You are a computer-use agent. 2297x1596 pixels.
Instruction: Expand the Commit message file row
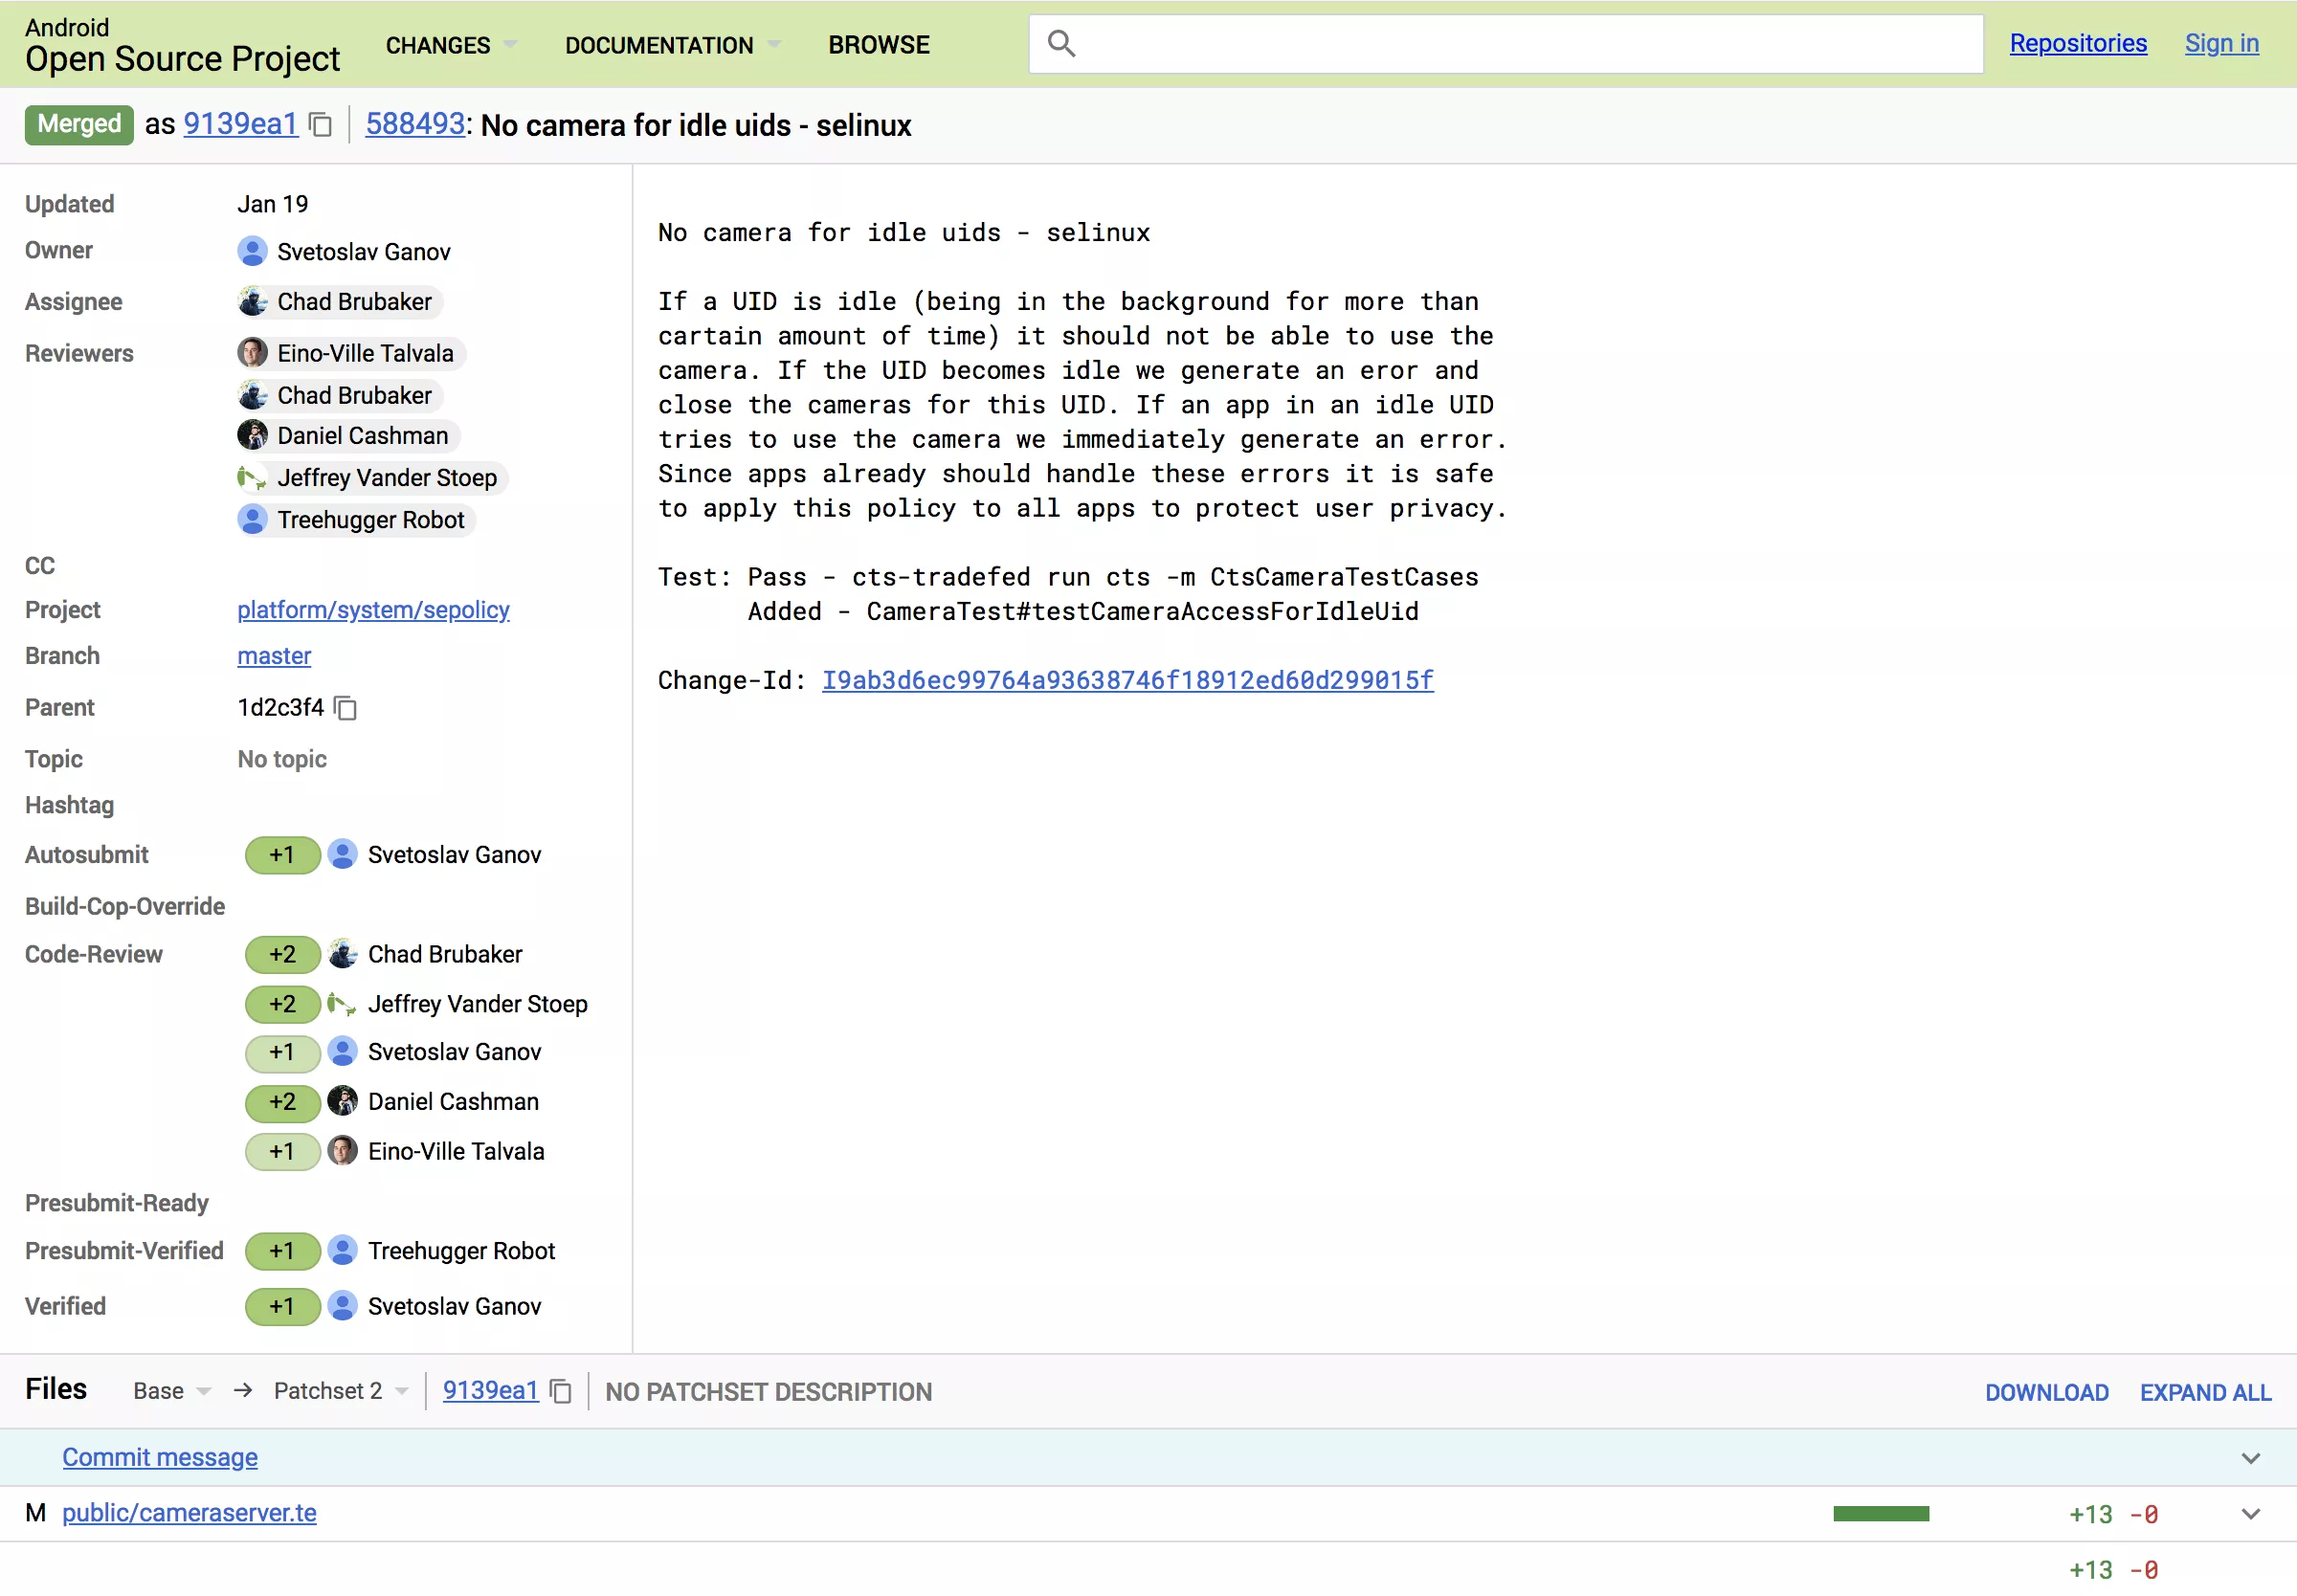(2250, 1458)
